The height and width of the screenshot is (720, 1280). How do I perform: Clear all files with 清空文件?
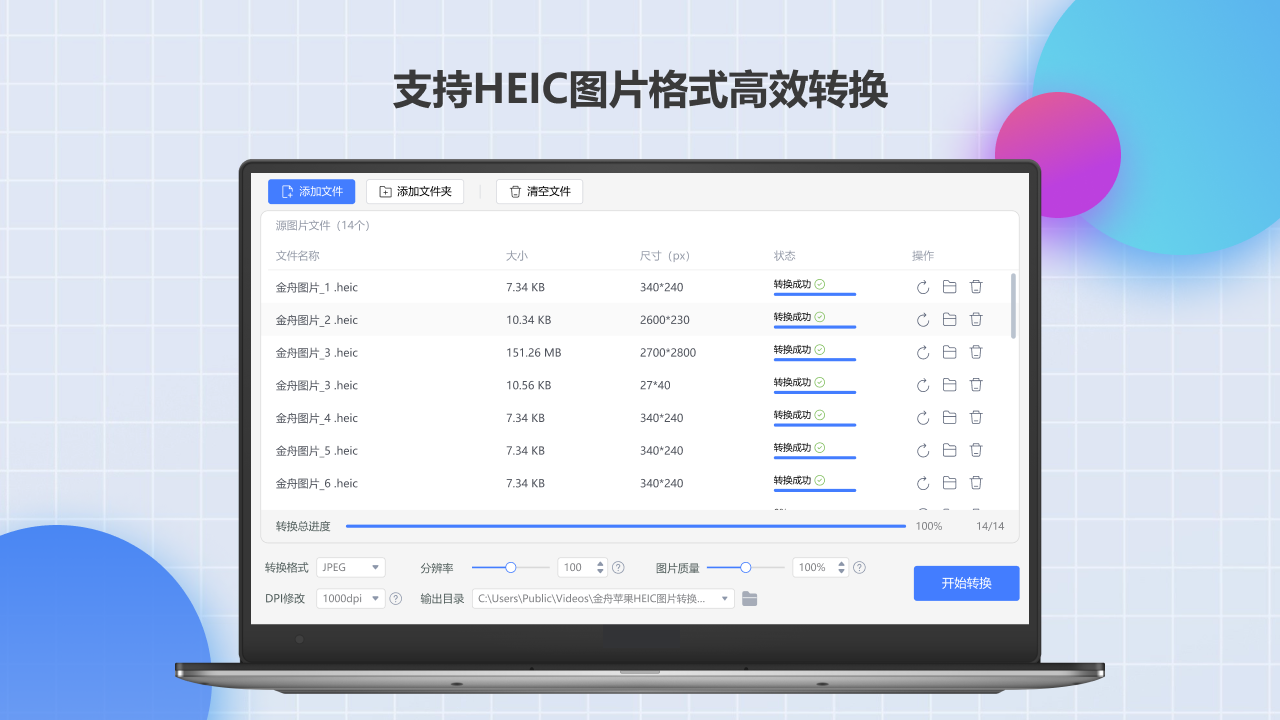point(539,191)
